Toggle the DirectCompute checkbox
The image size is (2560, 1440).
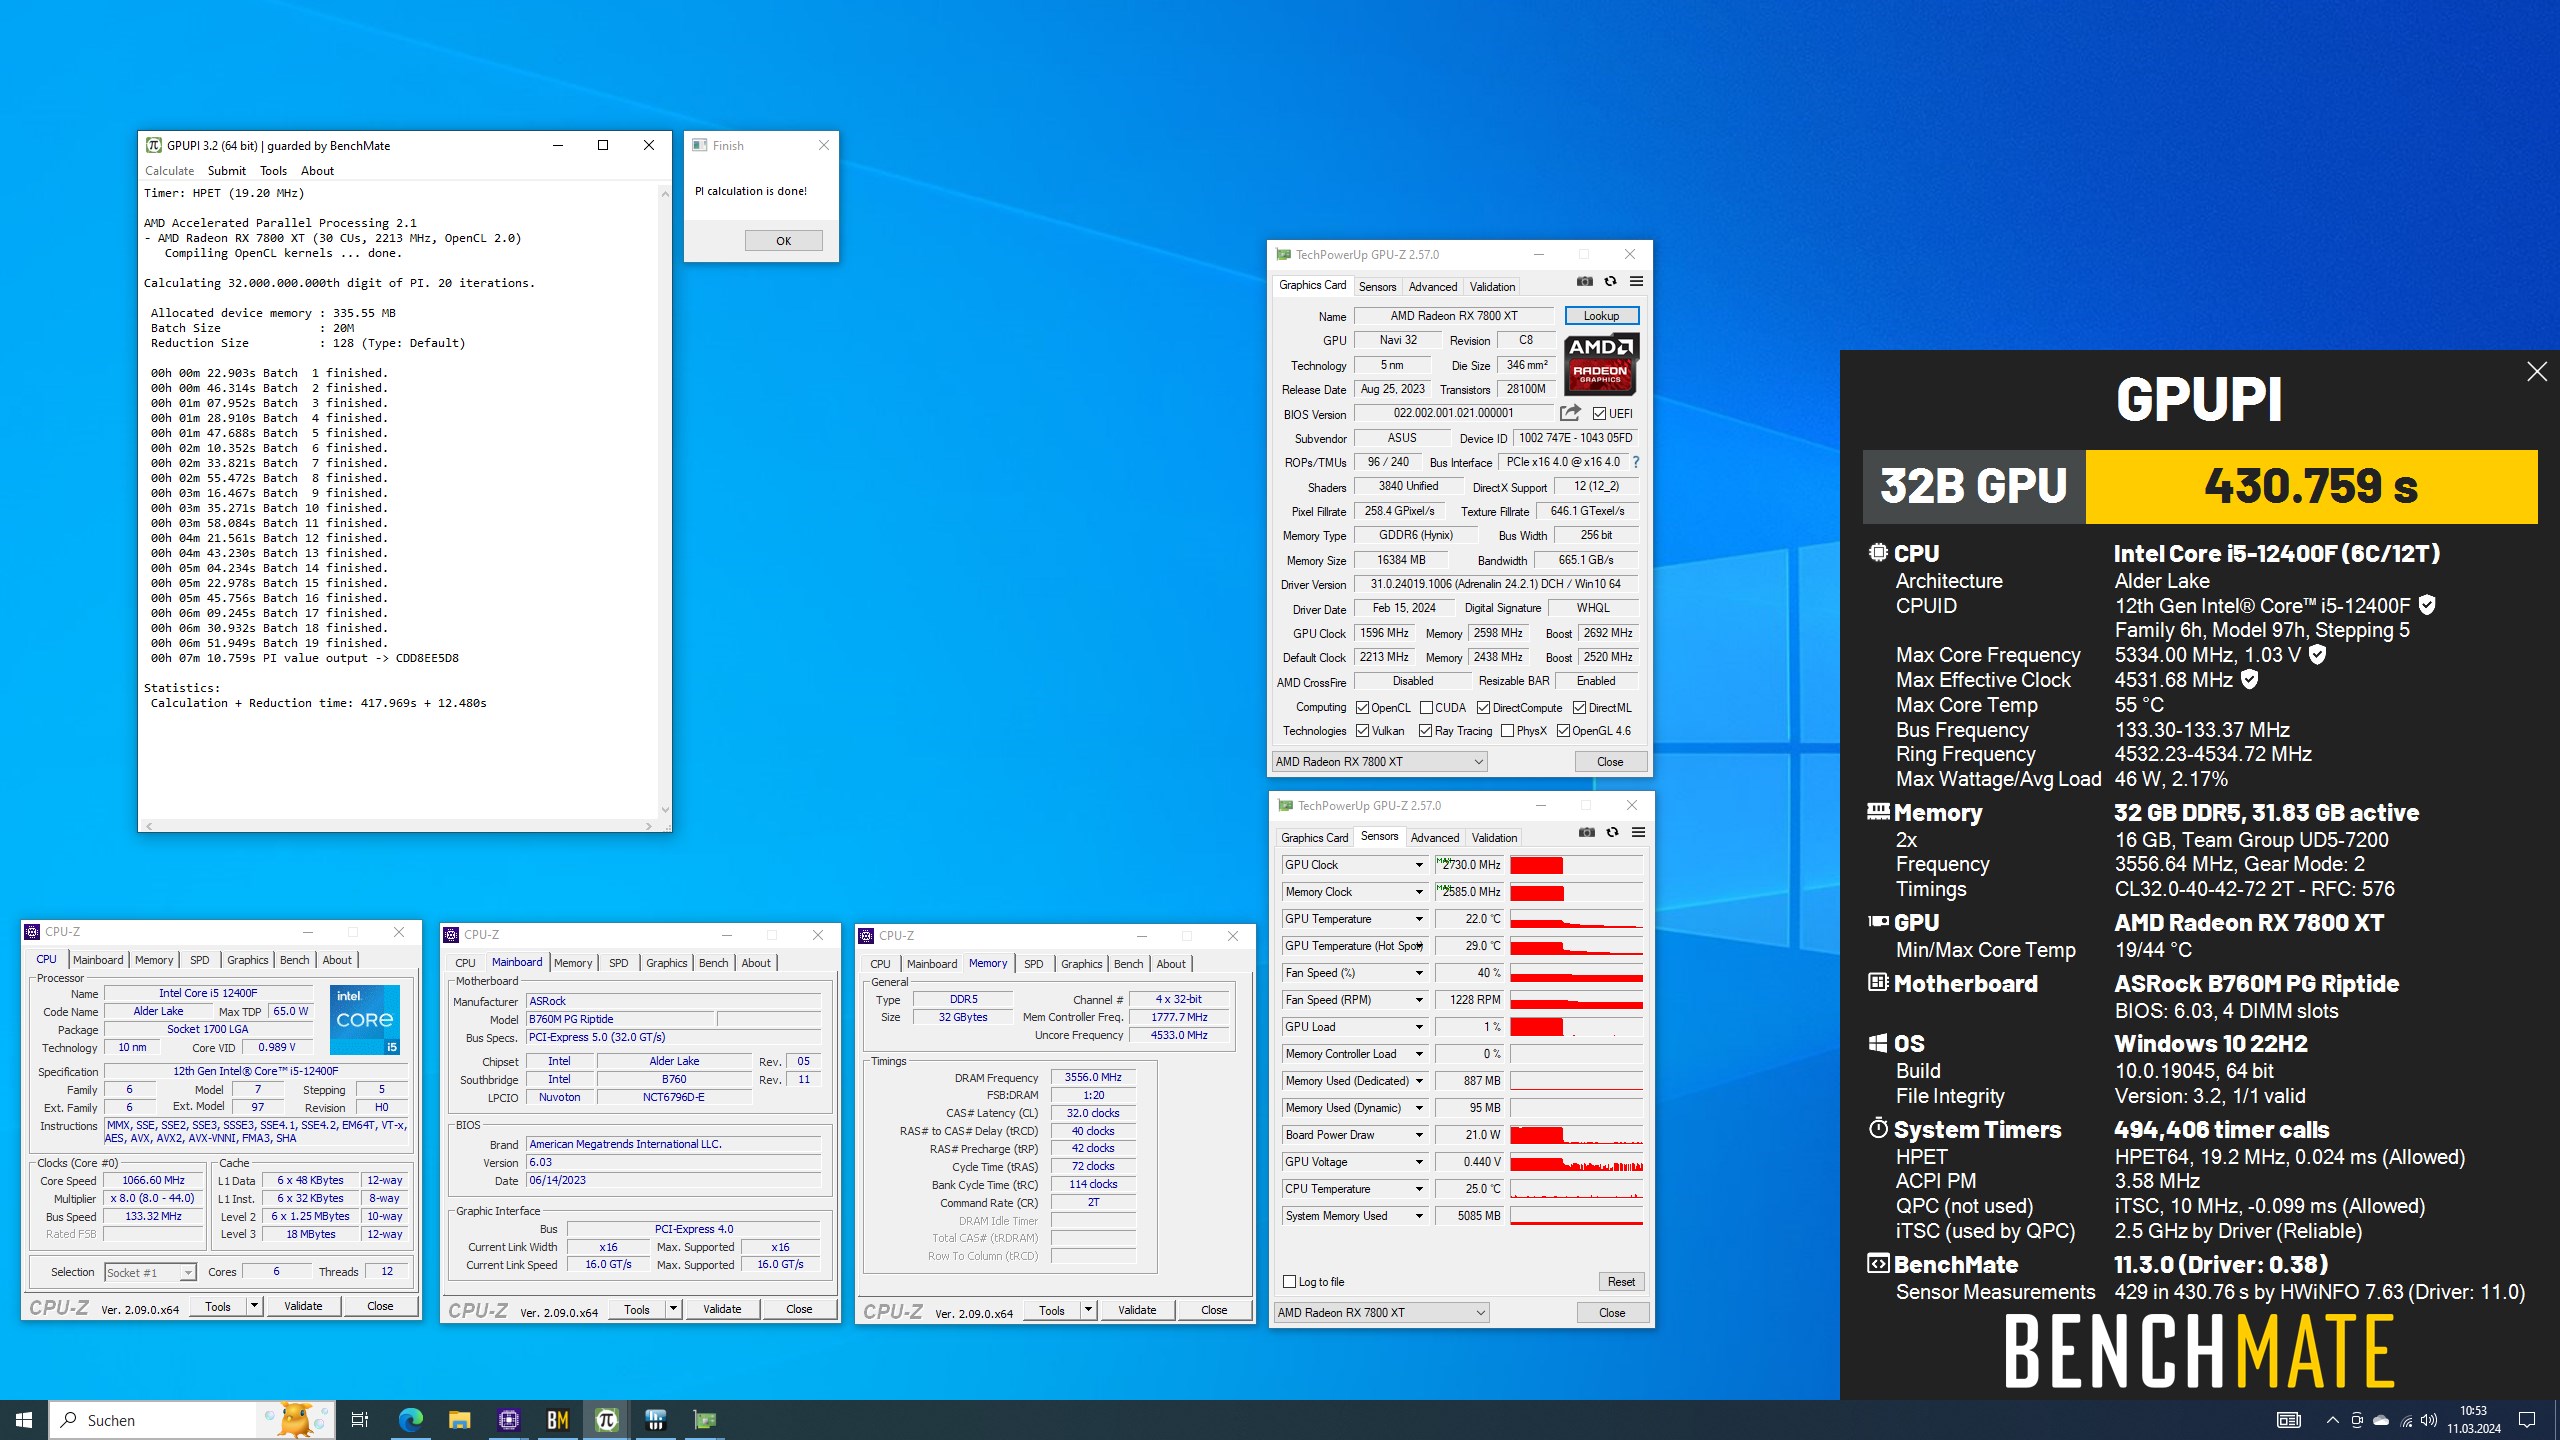coord(1484,708)
